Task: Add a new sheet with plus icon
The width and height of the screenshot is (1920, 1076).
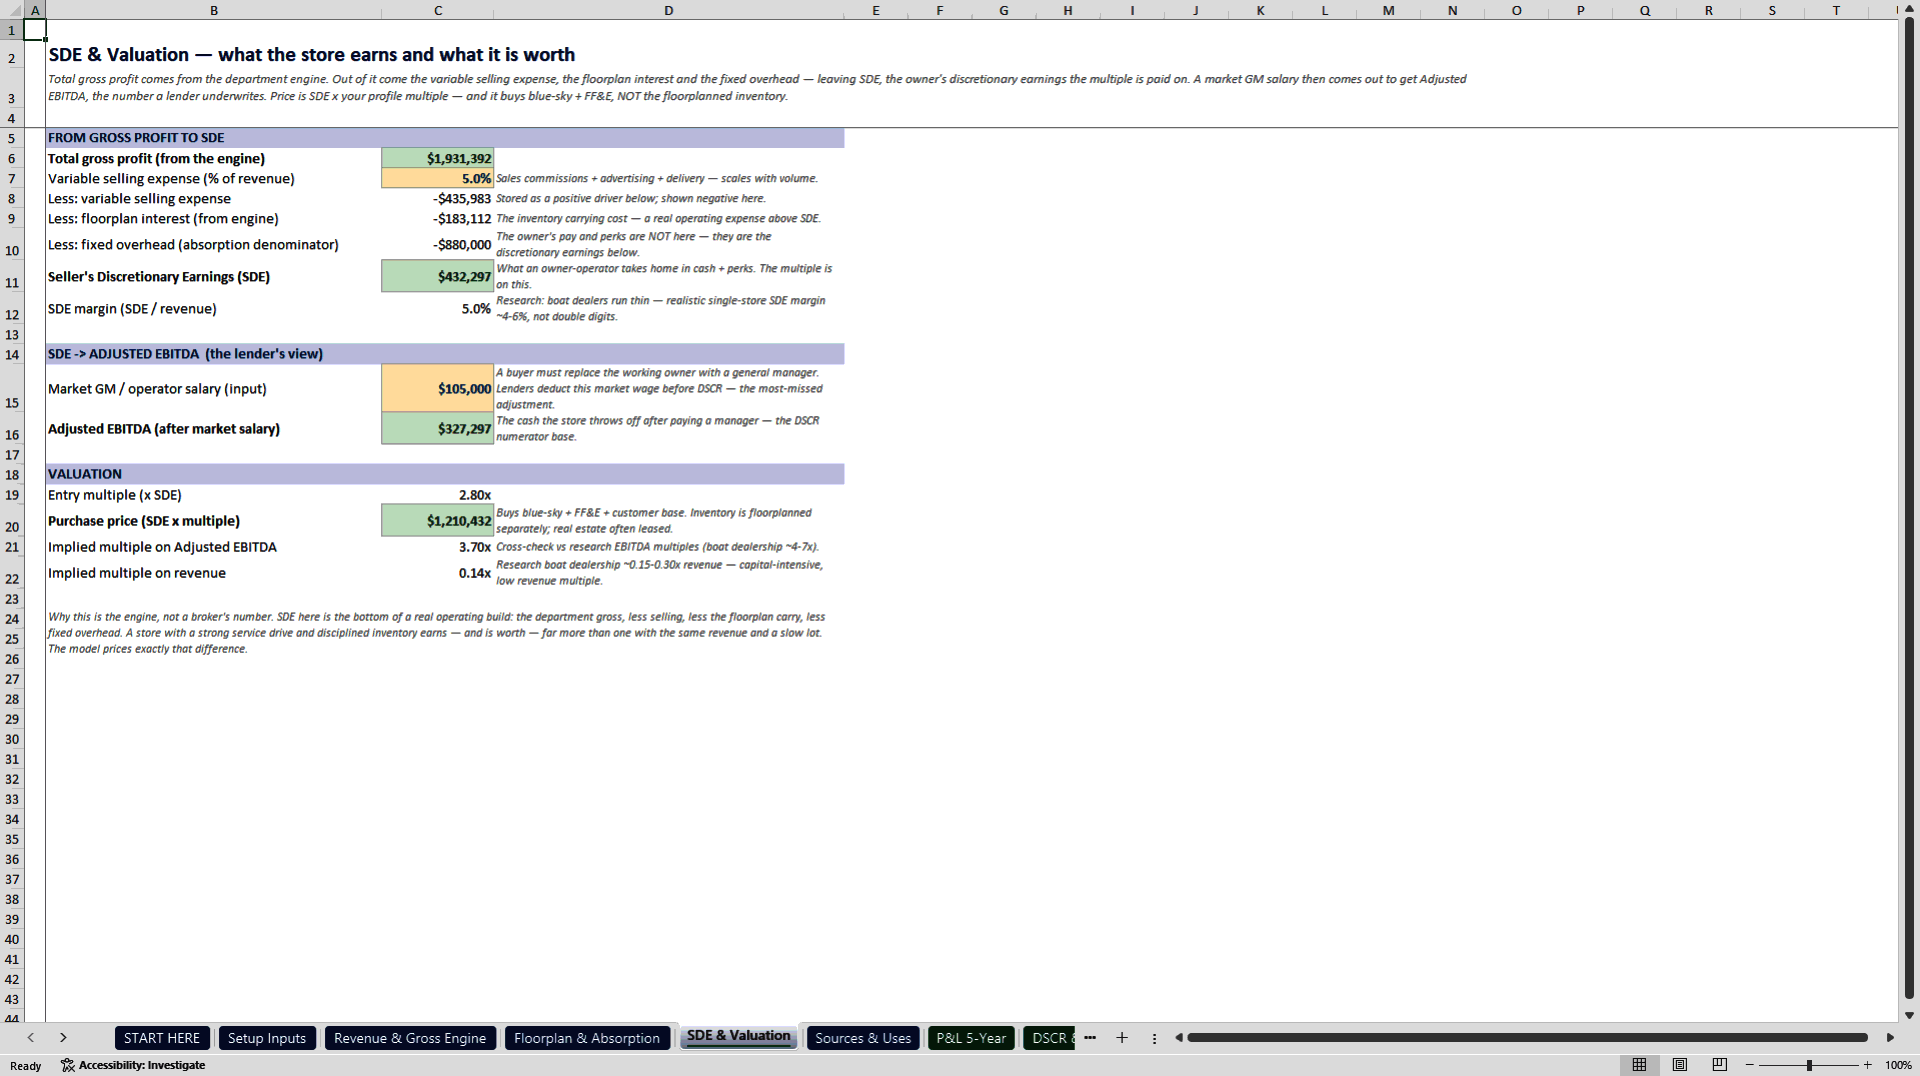Action: click(x=1122, y=1038)
